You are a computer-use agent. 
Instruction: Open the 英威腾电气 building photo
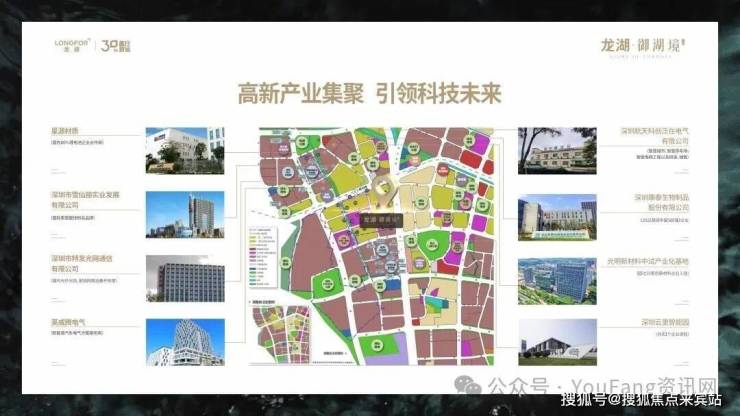(x=185, y=341)
